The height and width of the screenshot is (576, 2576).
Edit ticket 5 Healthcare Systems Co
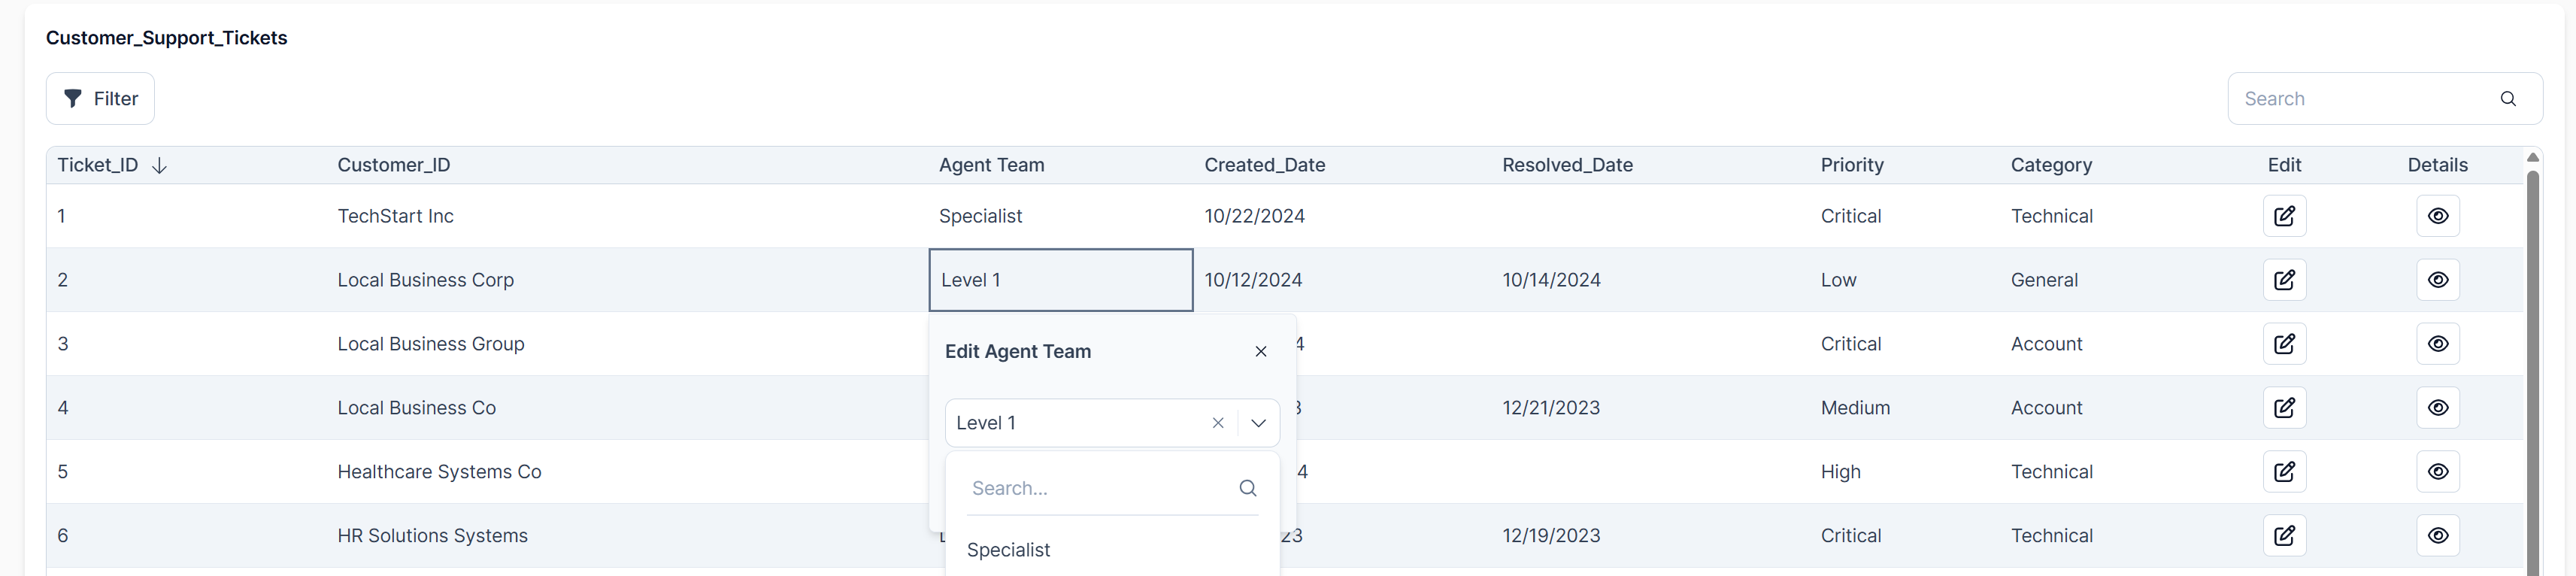coord(2284,472)
